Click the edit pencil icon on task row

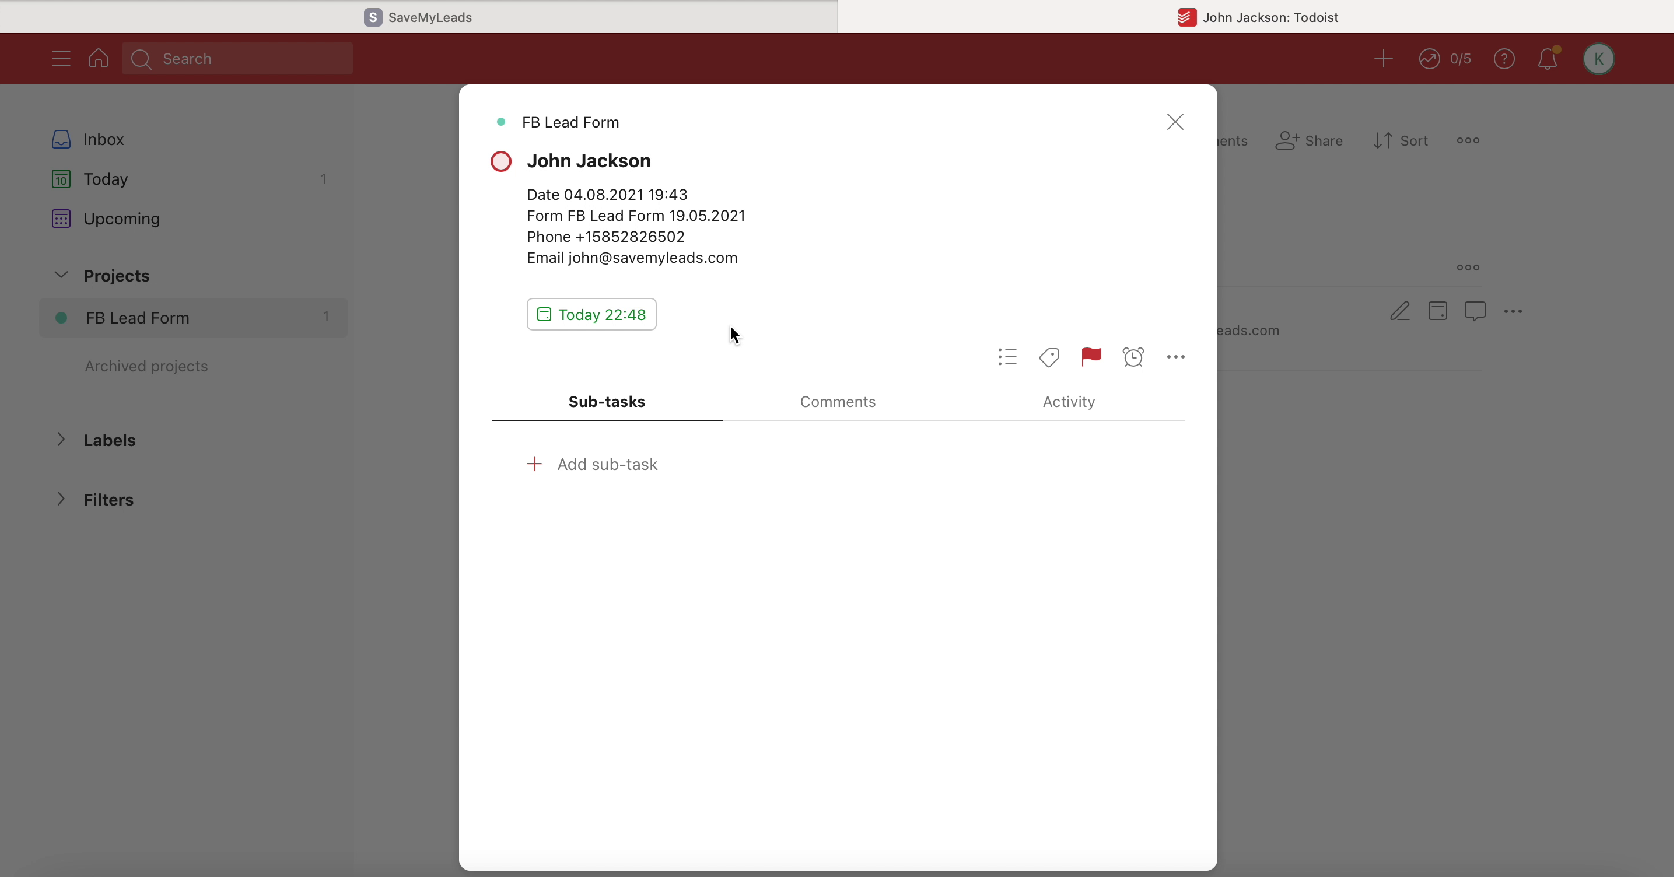[1400, 311]
